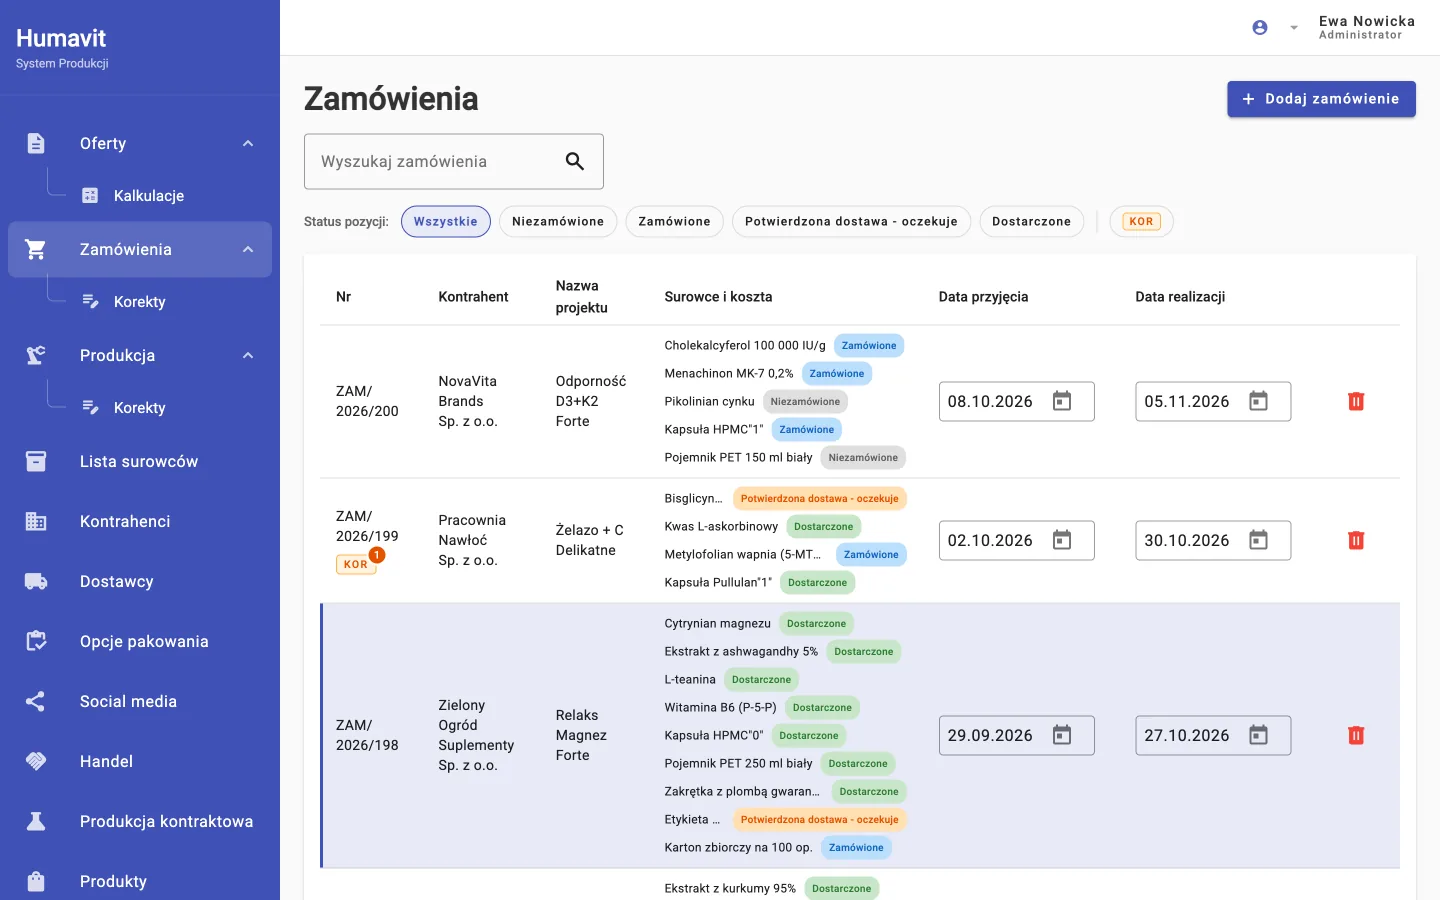The height and width of the screenshot is (900, 1440).
Task: Open calendar for 08.10.2026 date field
Action: (1062, 401)
